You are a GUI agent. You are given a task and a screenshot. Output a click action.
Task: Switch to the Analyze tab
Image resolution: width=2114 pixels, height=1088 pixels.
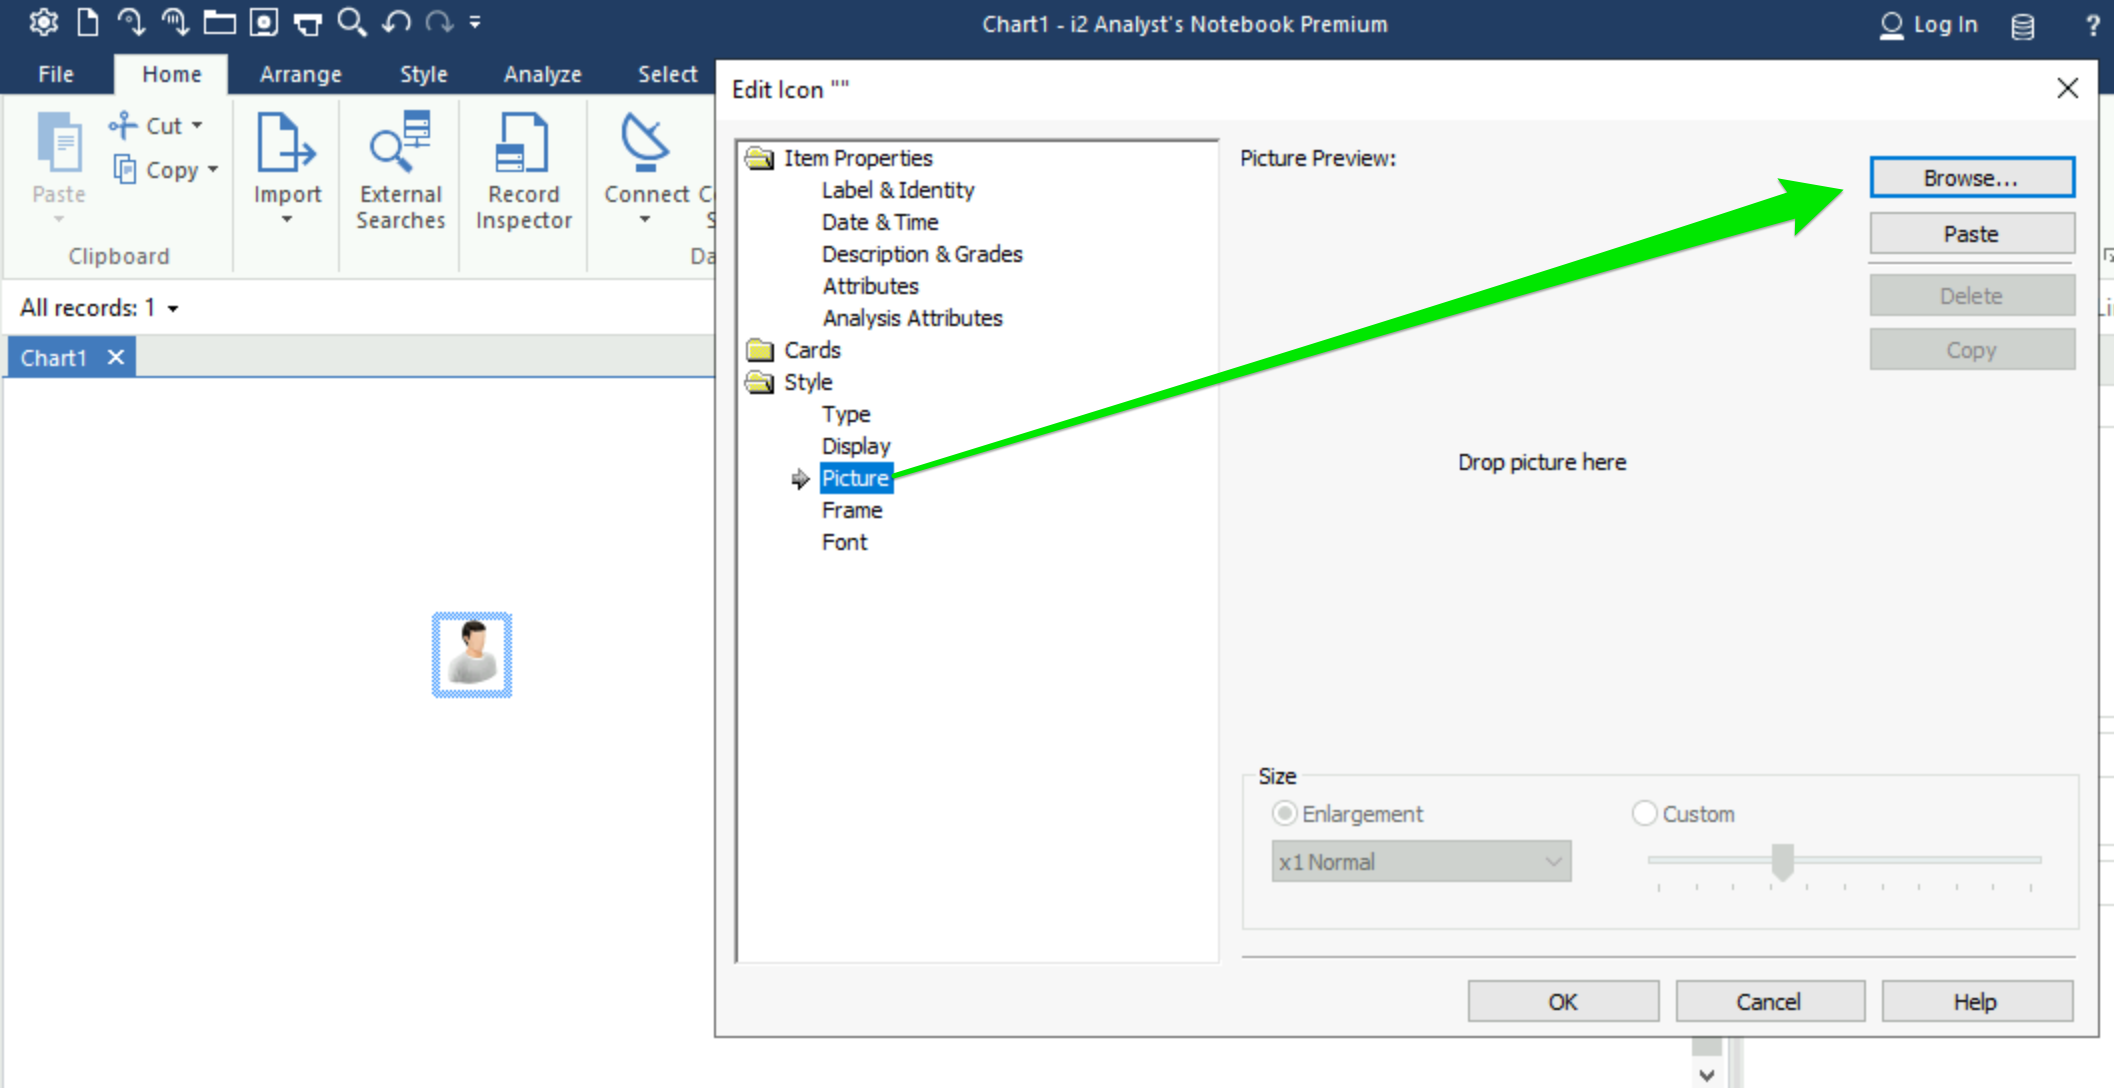[x=542, y=74]
